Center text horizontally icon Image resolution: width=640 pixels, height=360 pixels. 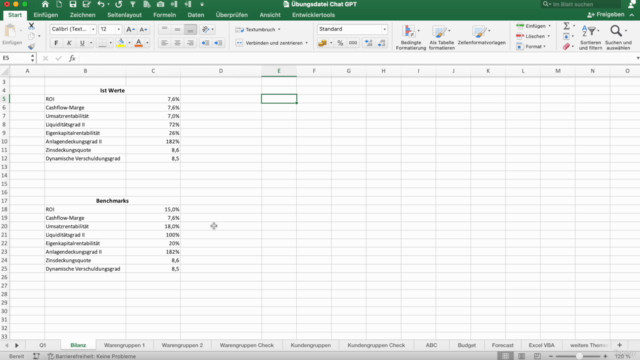(178, 43)
